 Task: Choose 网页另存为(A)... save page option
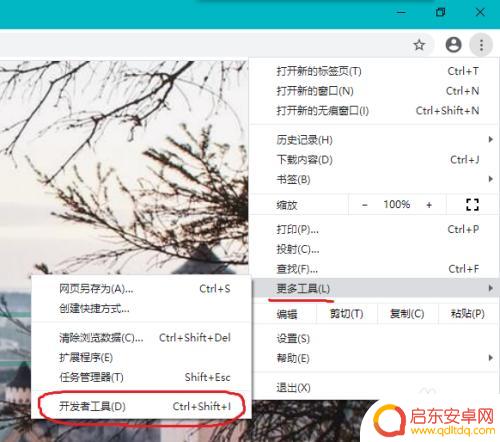coord(141,289)
